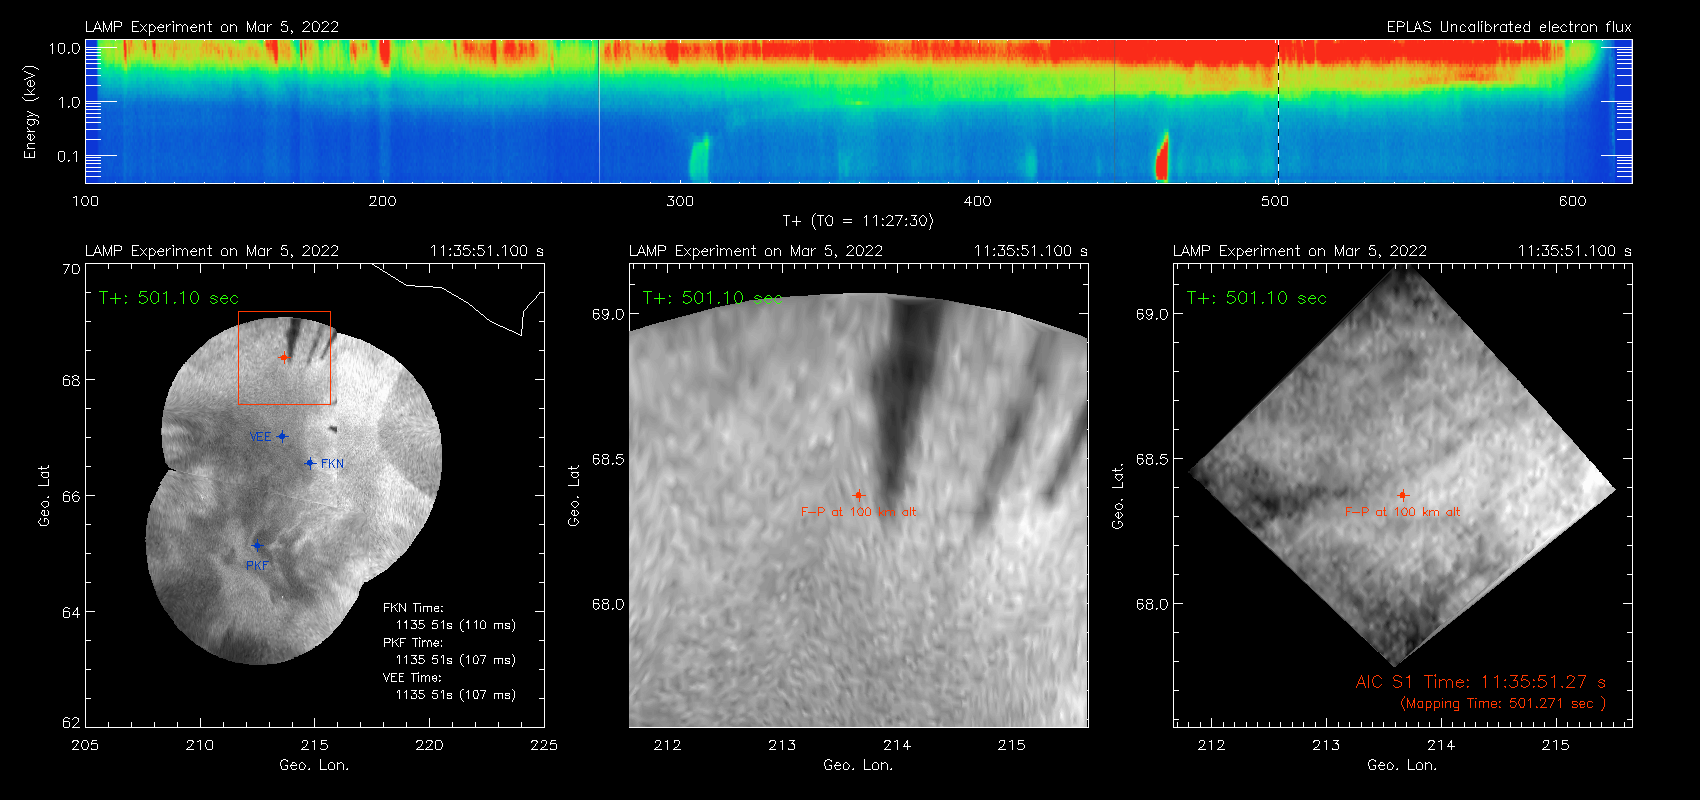Click the '11:35:51.100 s' timestamp above right panel
Viewport: 1700px width, 800px height.
pyautogui.click(x=1575, y=251)
